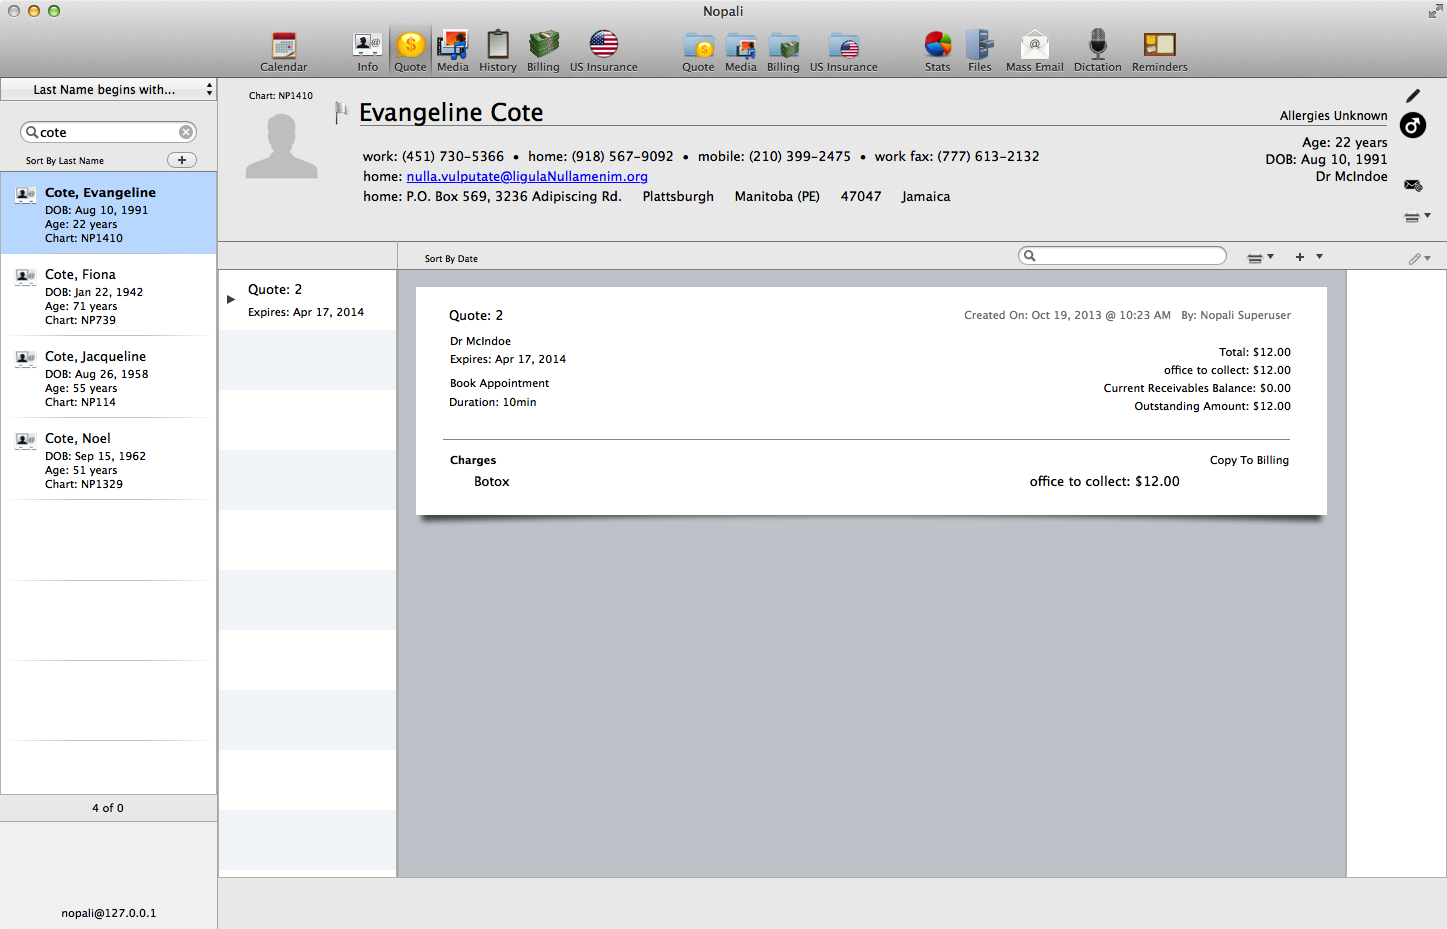Viewport: 1447px width, 929px height.
Task: Open the plus add-quote dropdown
Action: pos(1308,257)
